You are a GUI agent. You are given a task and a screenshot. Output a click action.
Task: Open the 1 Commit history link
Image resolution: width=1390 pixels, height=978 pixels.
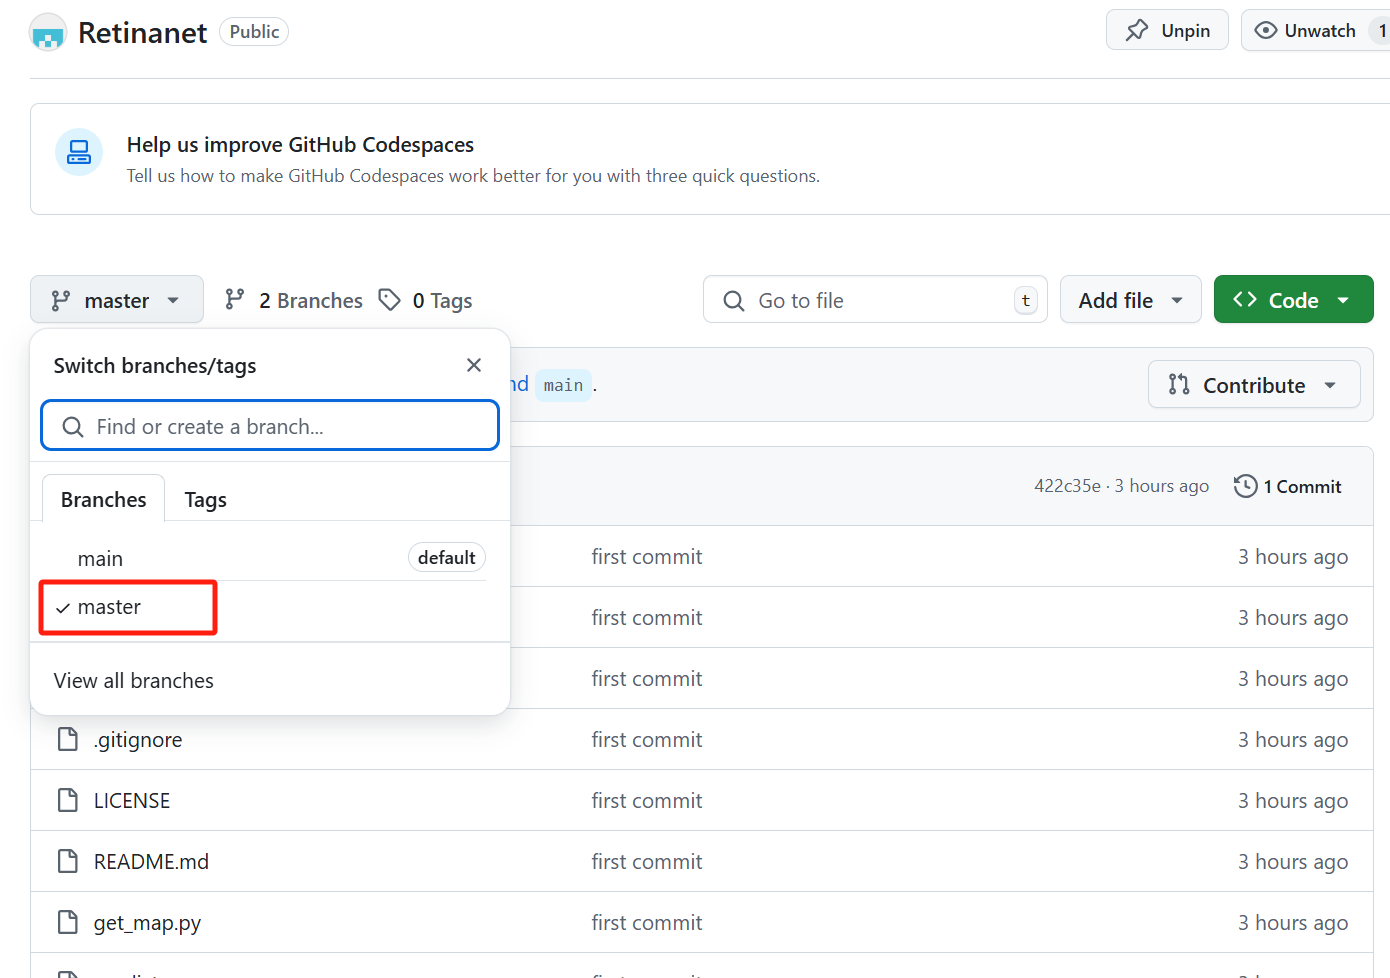[x=1288, y=486]
